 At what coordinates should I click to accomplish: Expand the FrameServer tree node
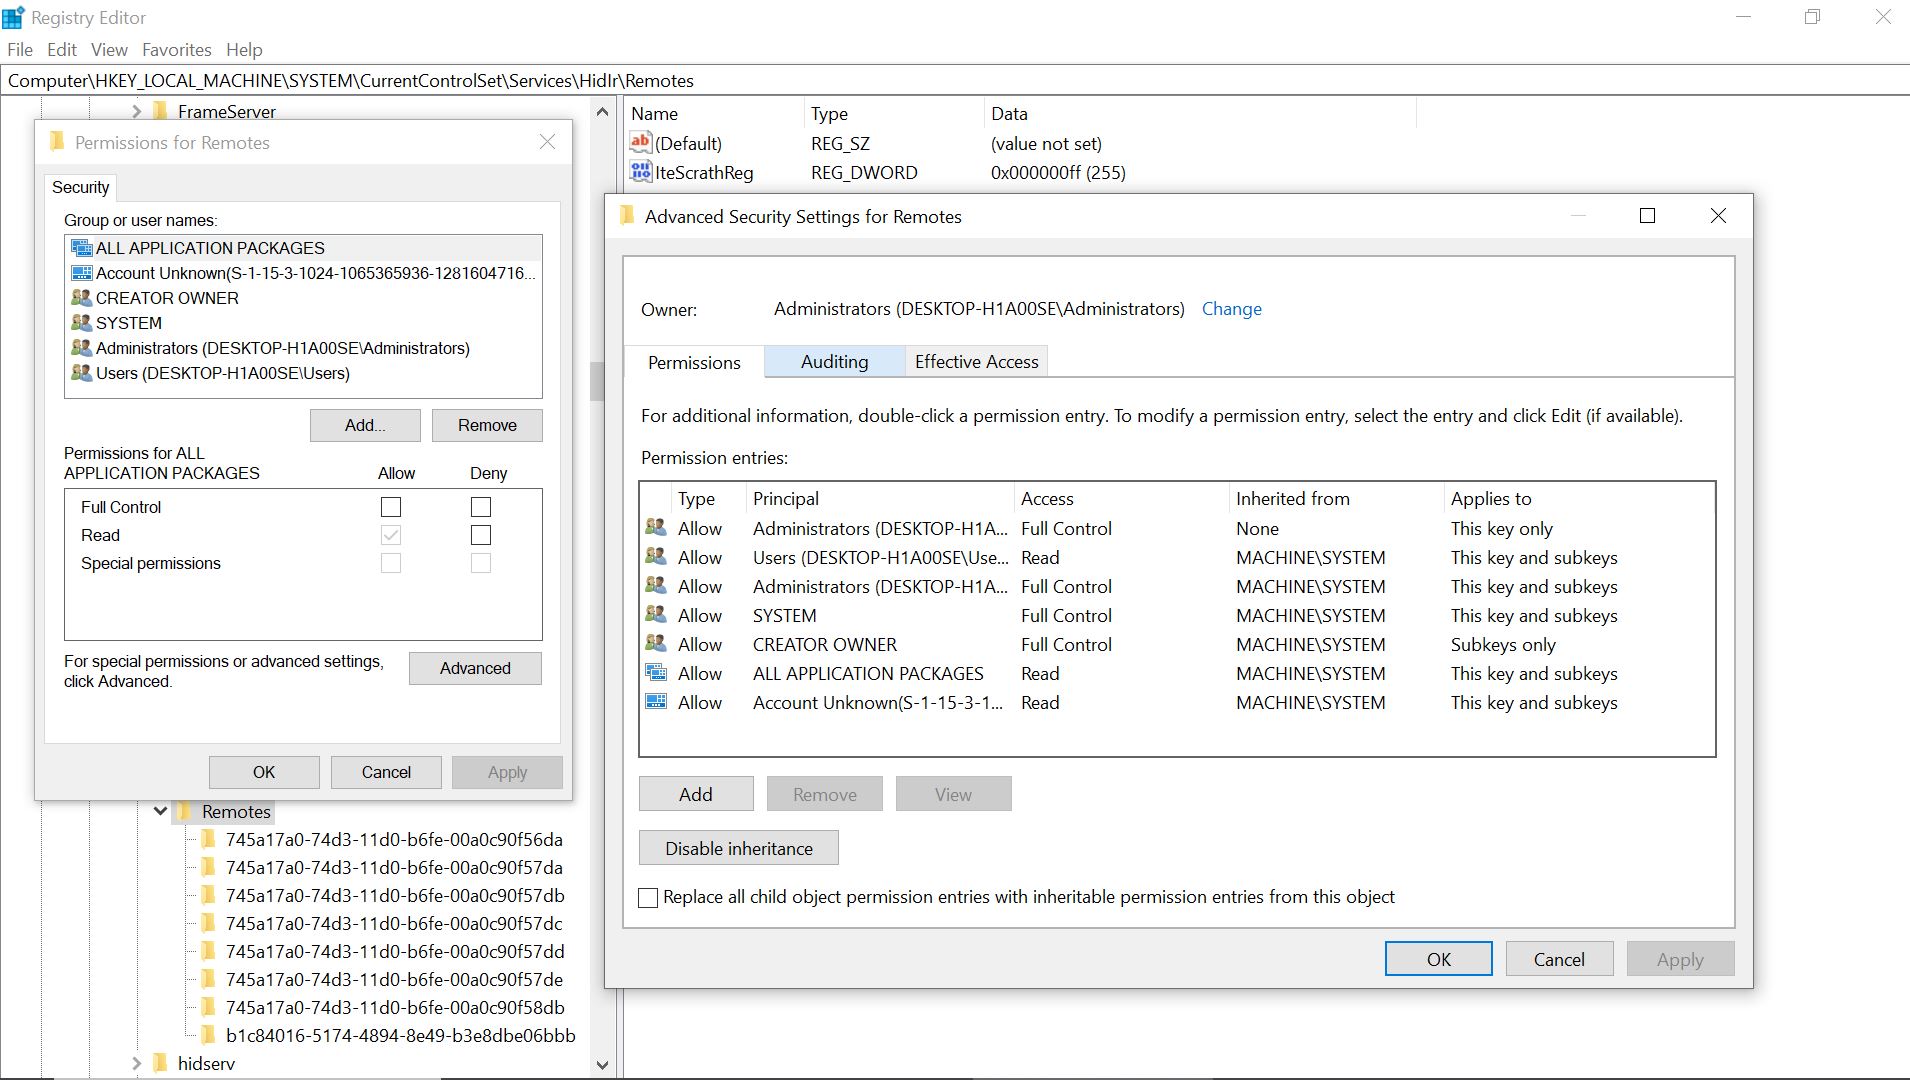click(x=136, y=111)
